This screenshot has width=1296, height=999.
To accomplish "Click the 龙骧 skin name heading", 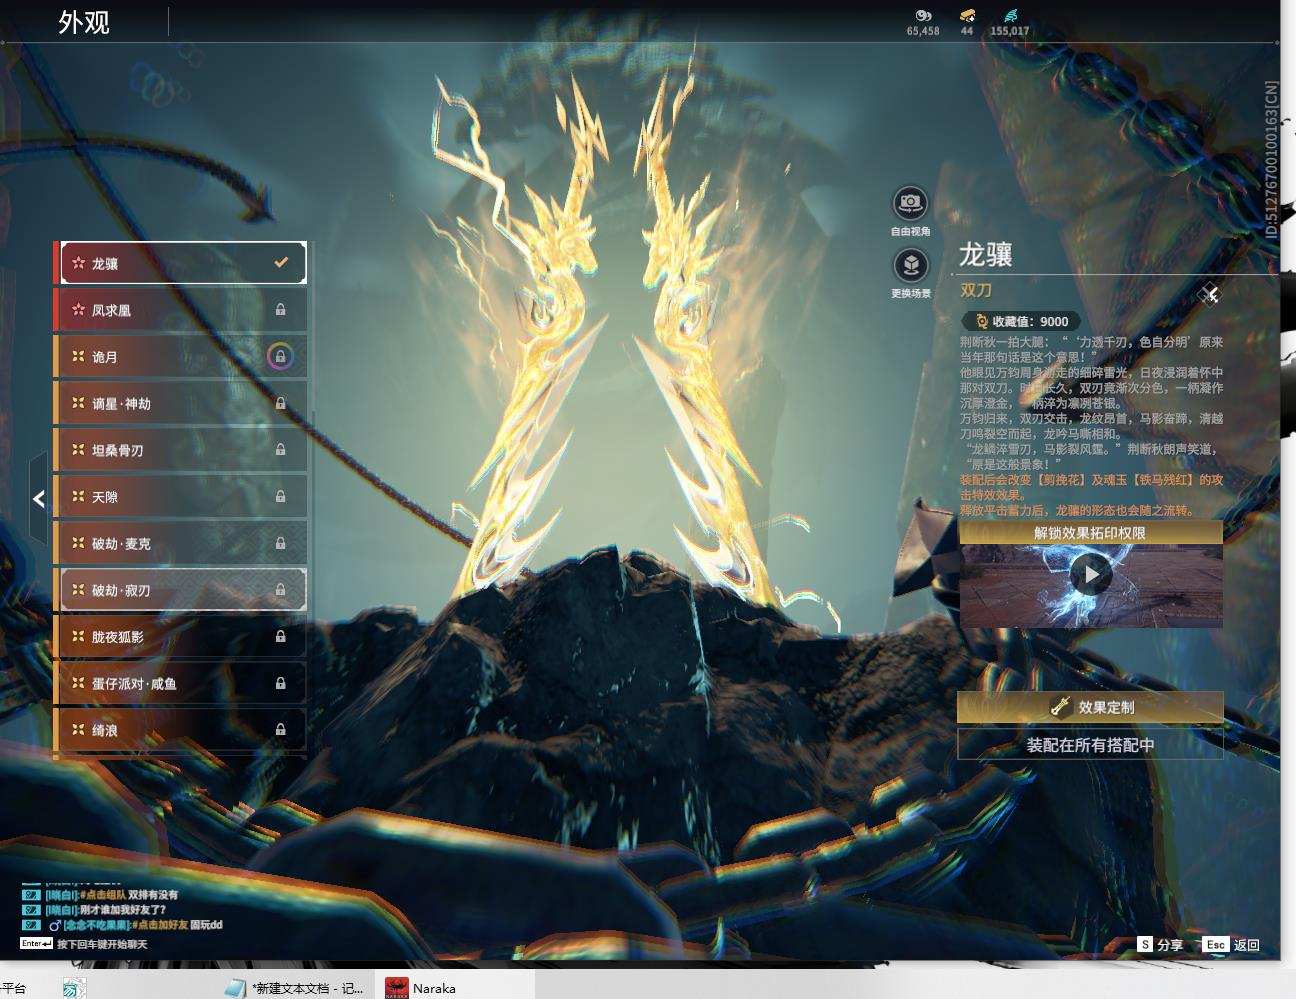I will click(986, 255).
